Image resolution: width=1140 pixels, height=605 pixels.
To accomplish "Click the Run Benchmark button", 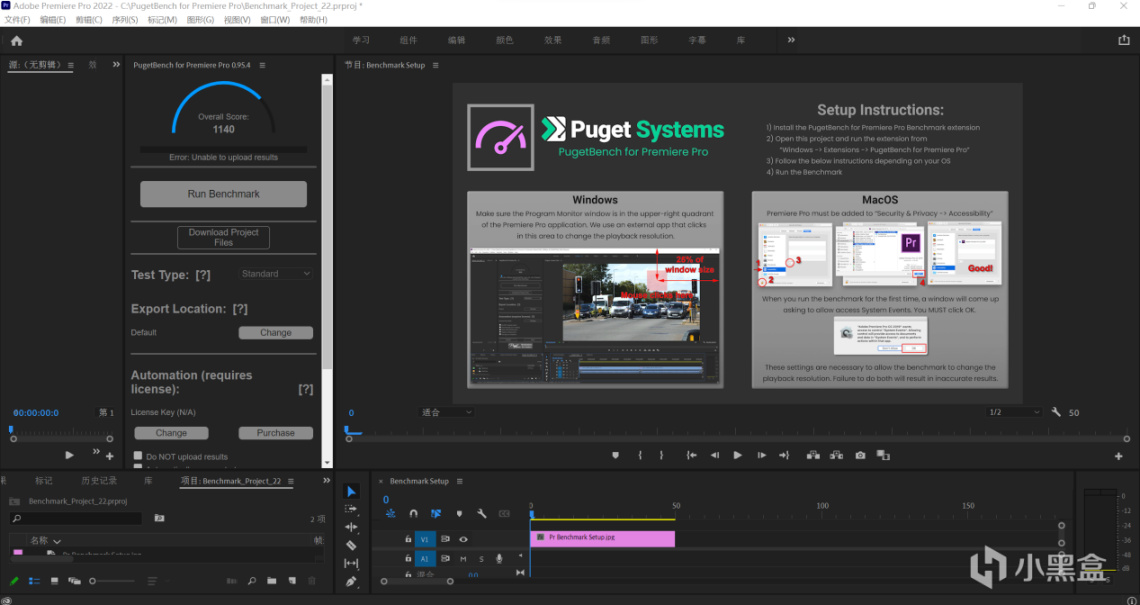I will coord(223,194).
